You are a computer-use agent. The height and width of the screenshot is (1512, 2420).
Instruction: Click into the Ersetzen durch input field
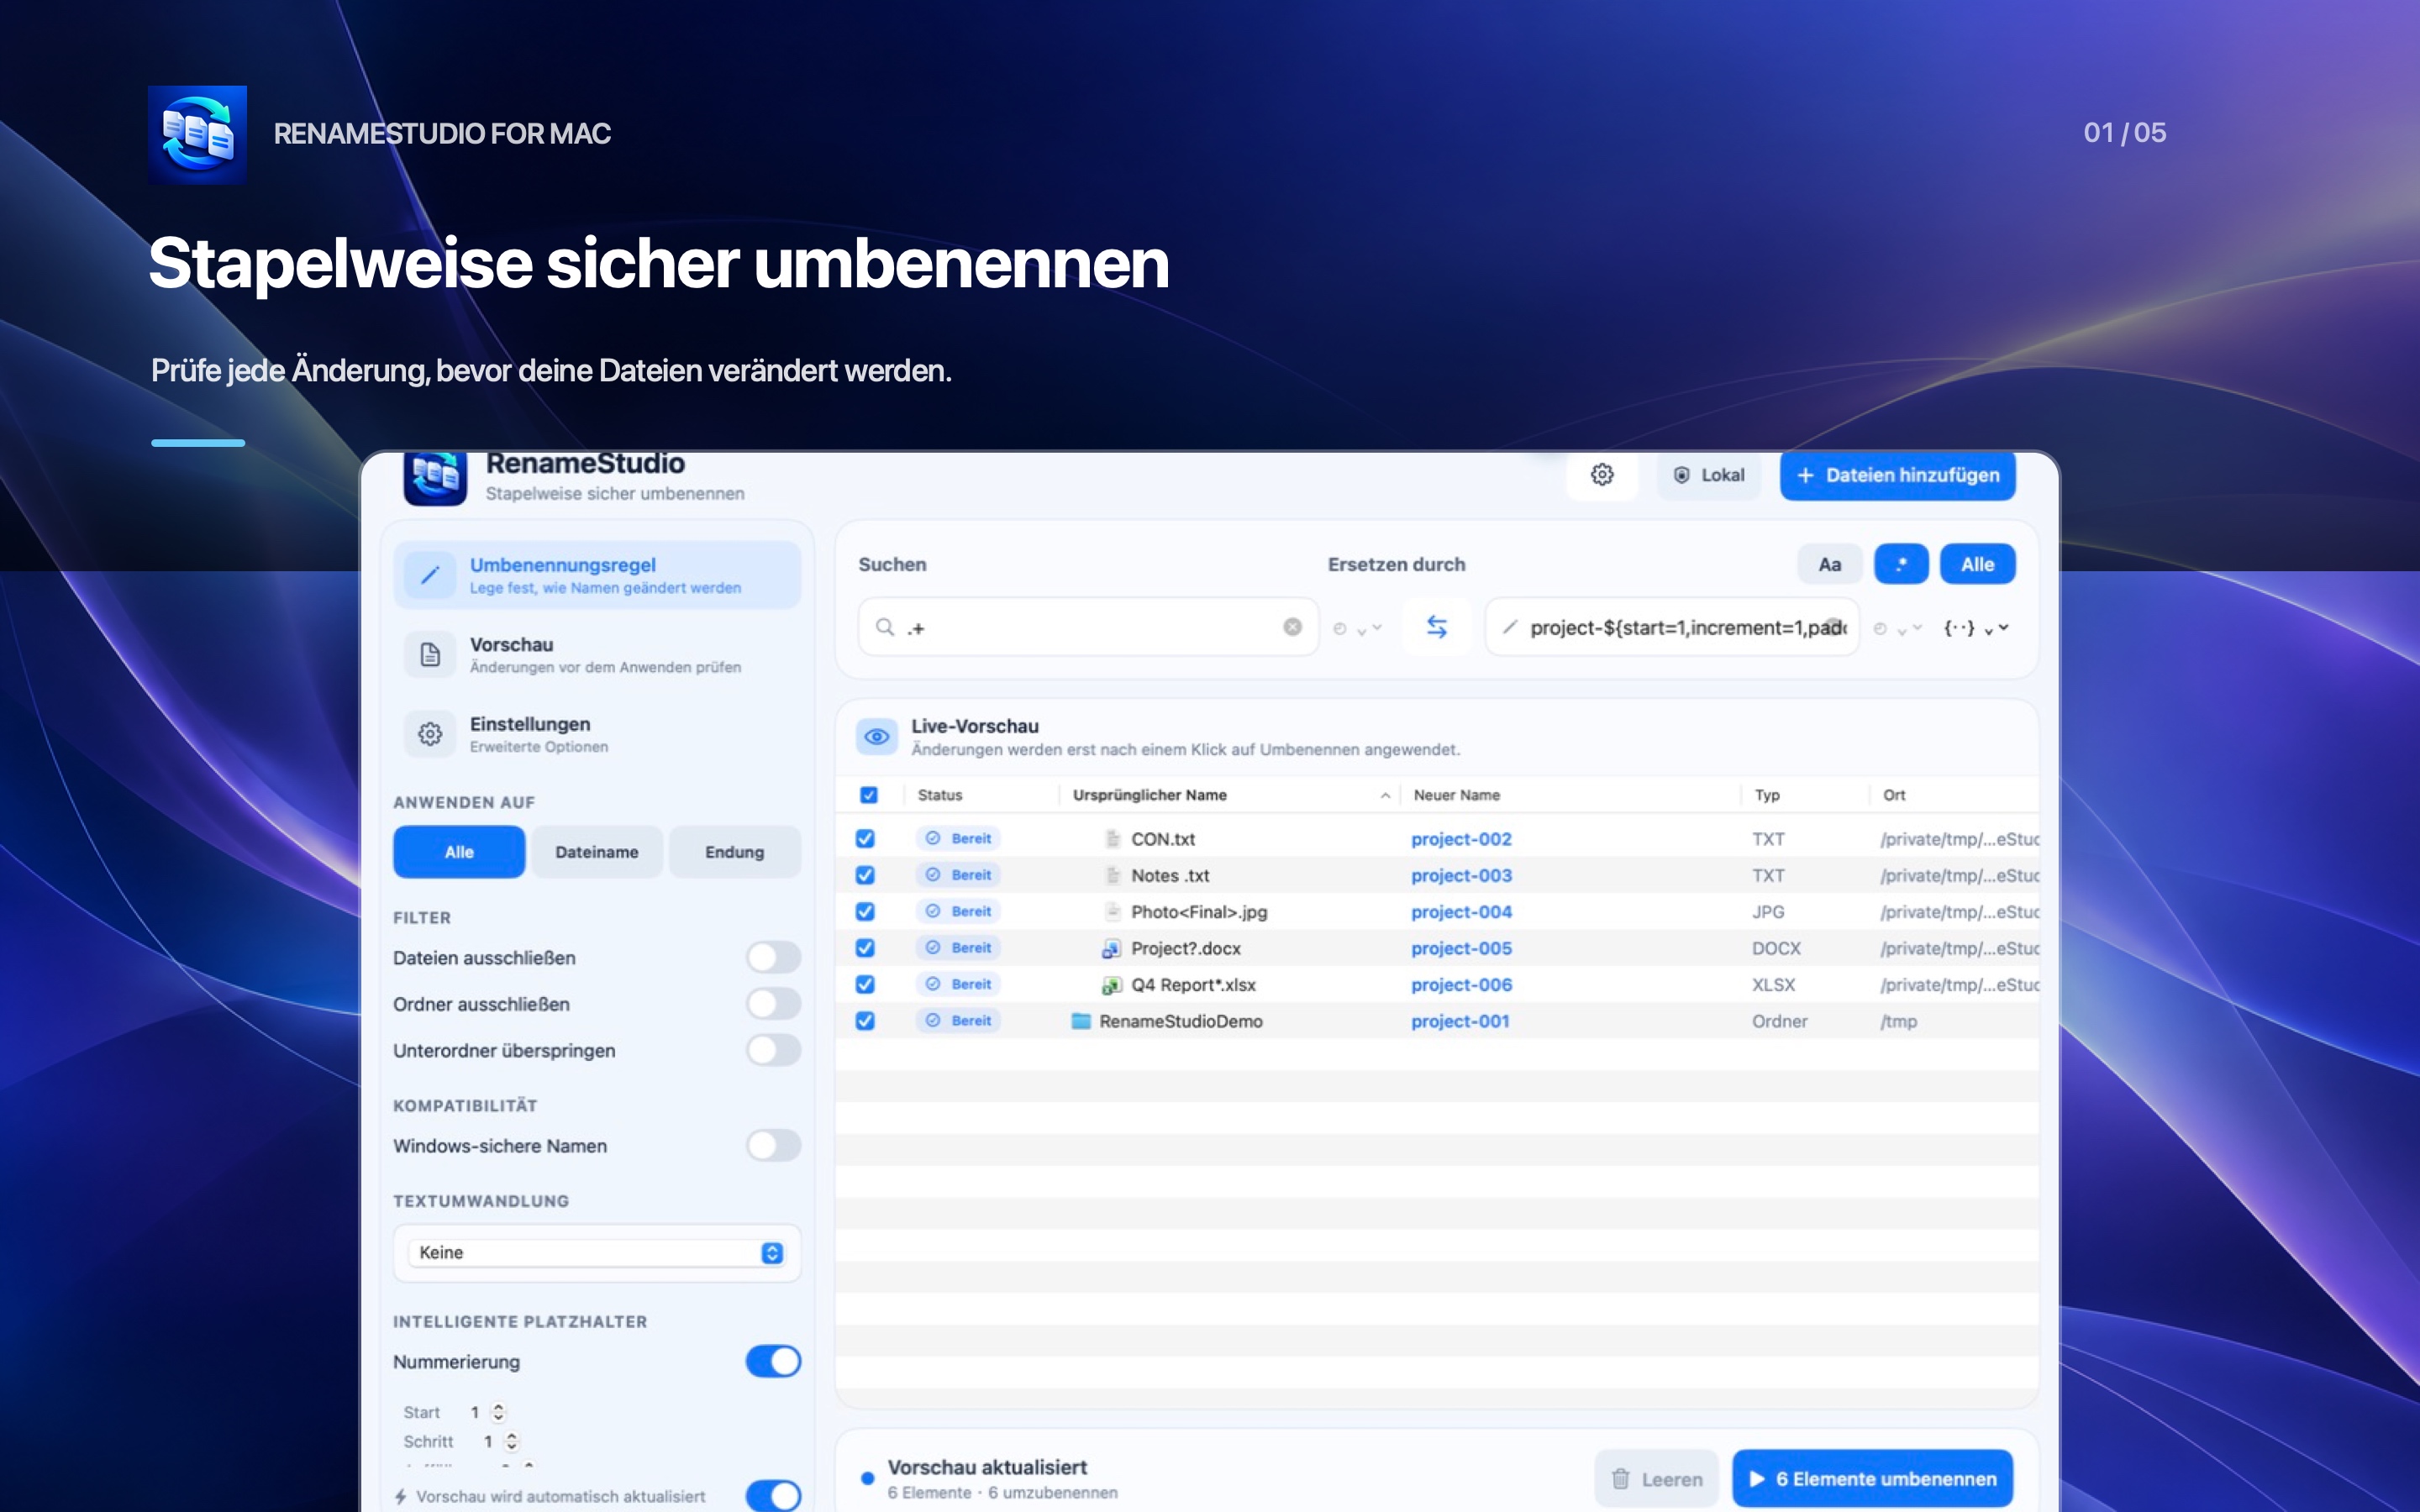(1672, 627)
